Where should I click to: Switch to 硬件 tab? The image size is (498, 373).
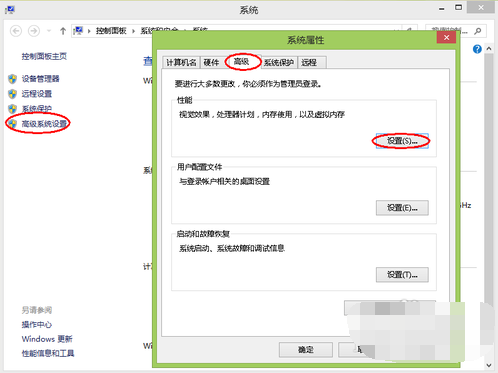click(x=211, y=62)
